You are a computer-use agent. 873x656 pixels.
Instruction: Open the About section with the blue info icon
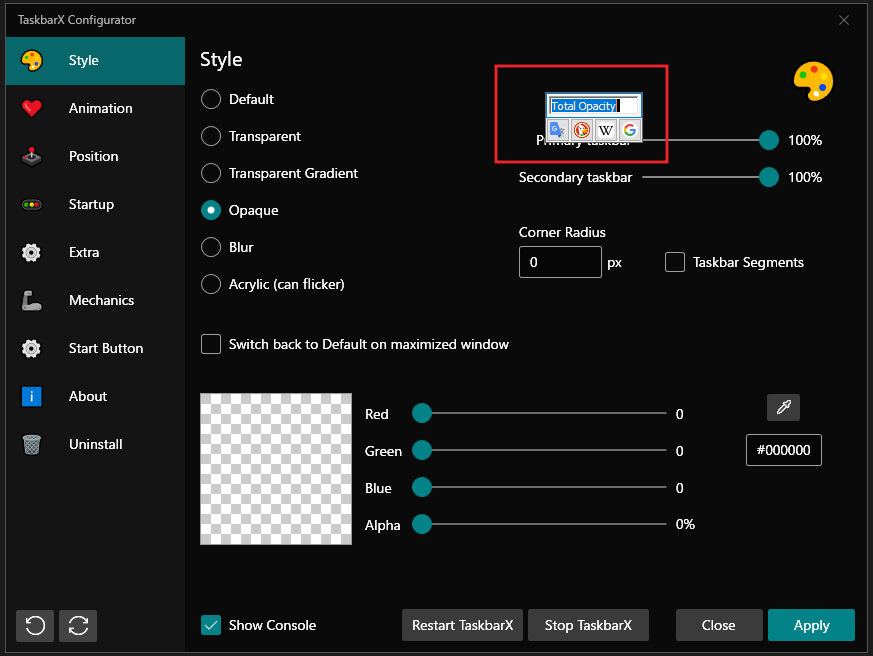[95, 396]
